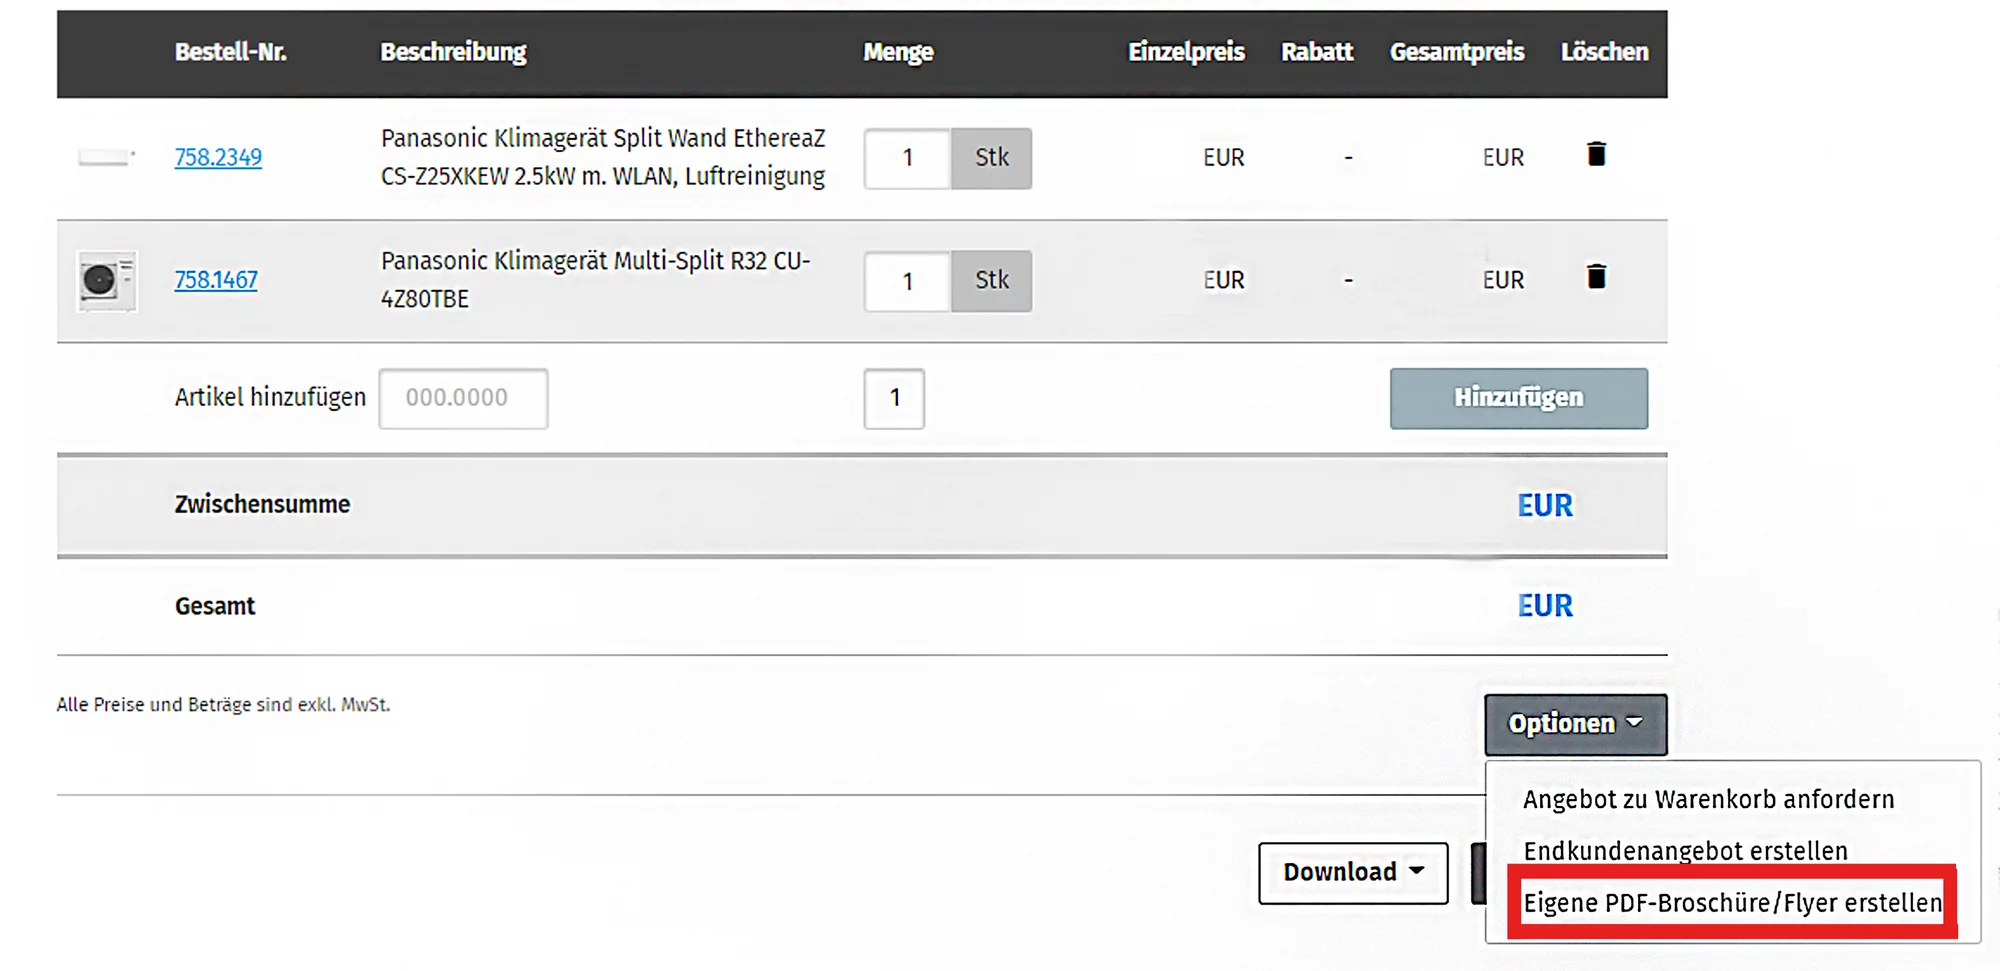This screenshot has width=2000, height=971.
Task: Choose Endkundenangebot erstellen option
Action: pyautogui.click(x=1685, y=851)
